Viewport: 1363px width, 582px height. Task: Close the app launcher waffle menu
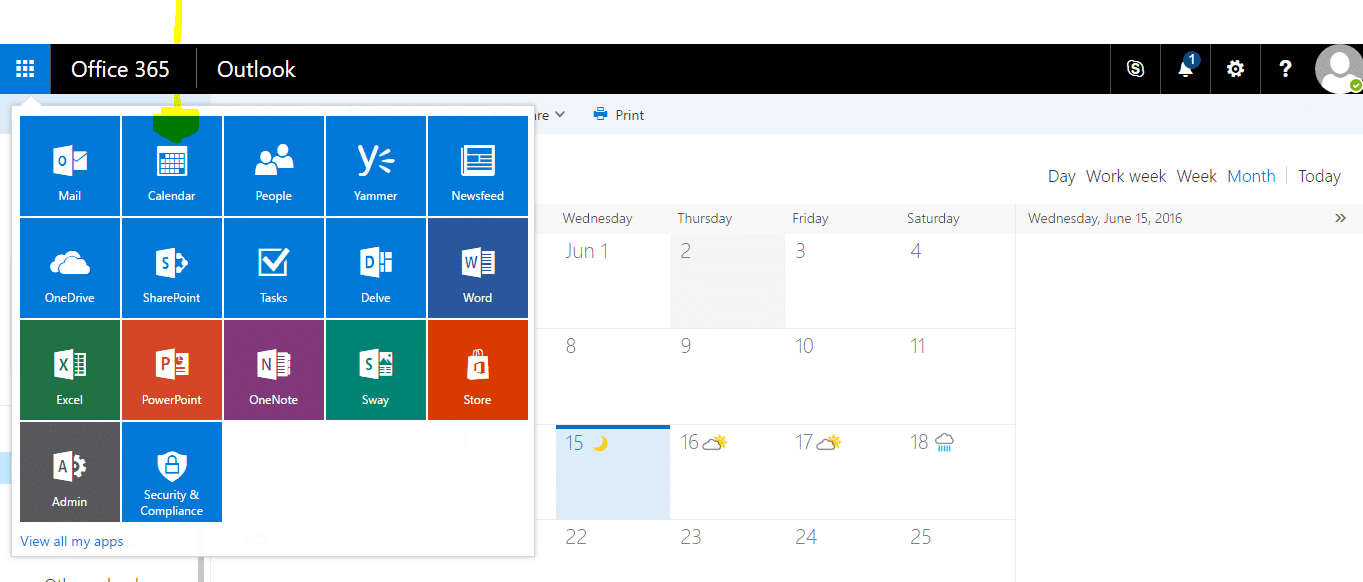25,69
